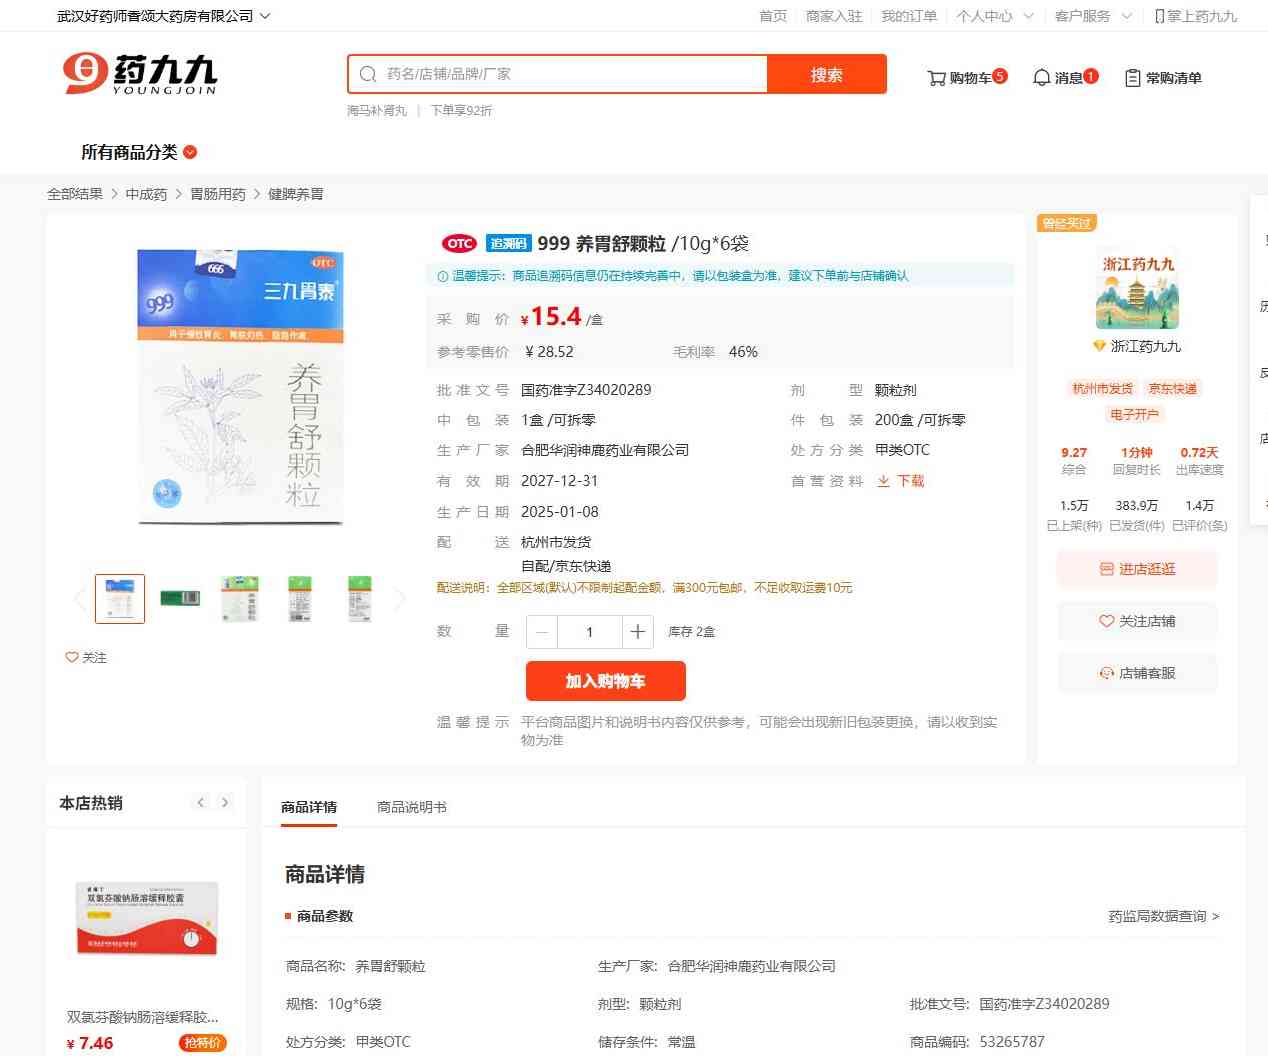Click the search input field
The height and width of the screenshot is (1056, 1268).
(570, 74)
